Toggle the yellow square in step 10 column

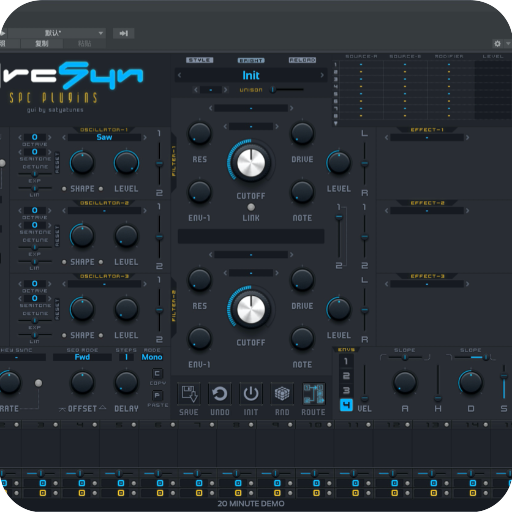[316, 493]
